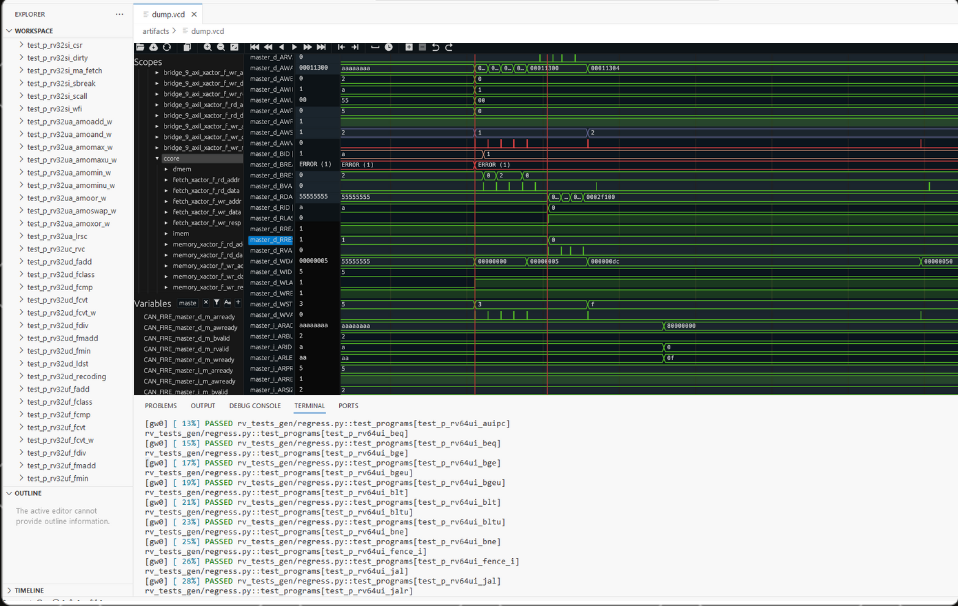958x606 pixels.
Task: Click the divider line icon in toolbar
Action: (375, 47)
